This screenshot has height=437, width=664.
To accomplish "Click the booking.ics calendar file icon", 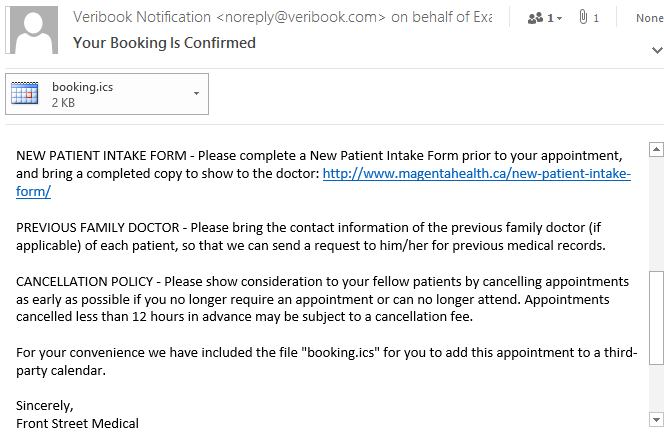I will 25,94.
